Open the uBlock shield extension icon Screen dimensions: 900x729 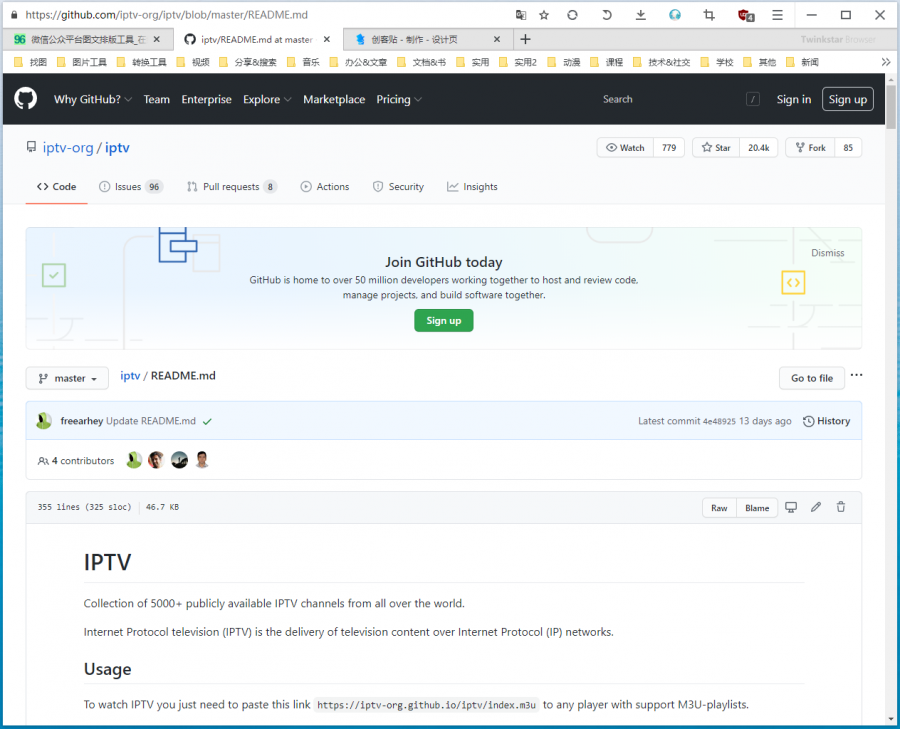tap(745, 15)
